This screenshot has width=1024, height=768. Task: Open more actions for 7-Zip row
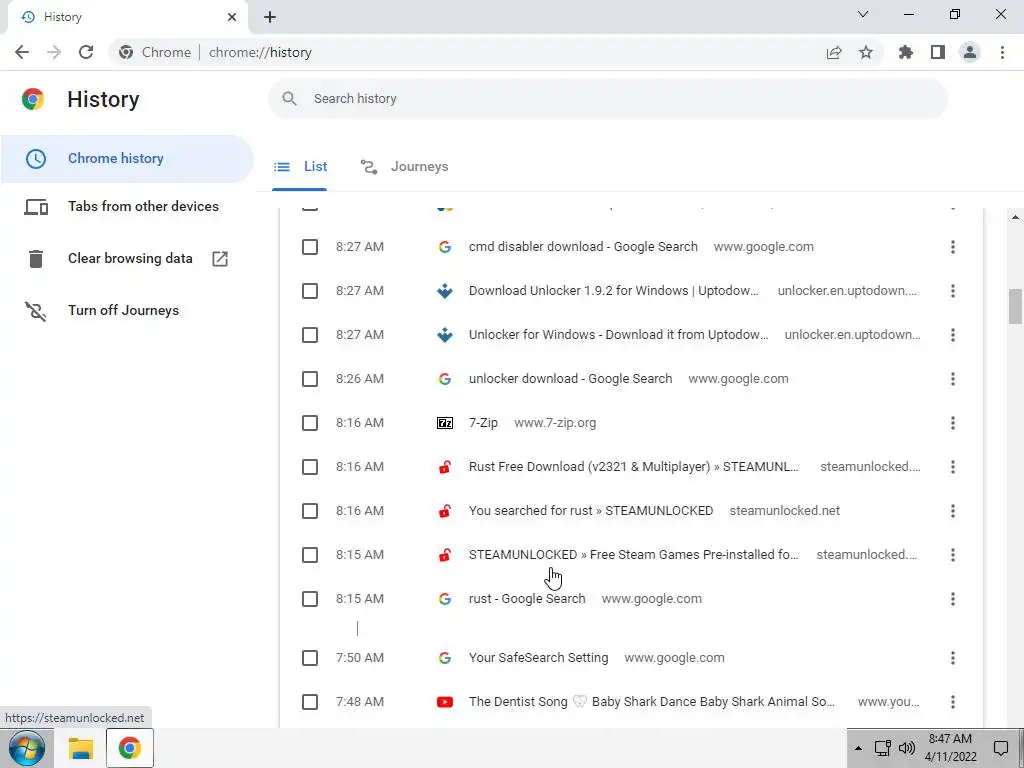point(953,423)
